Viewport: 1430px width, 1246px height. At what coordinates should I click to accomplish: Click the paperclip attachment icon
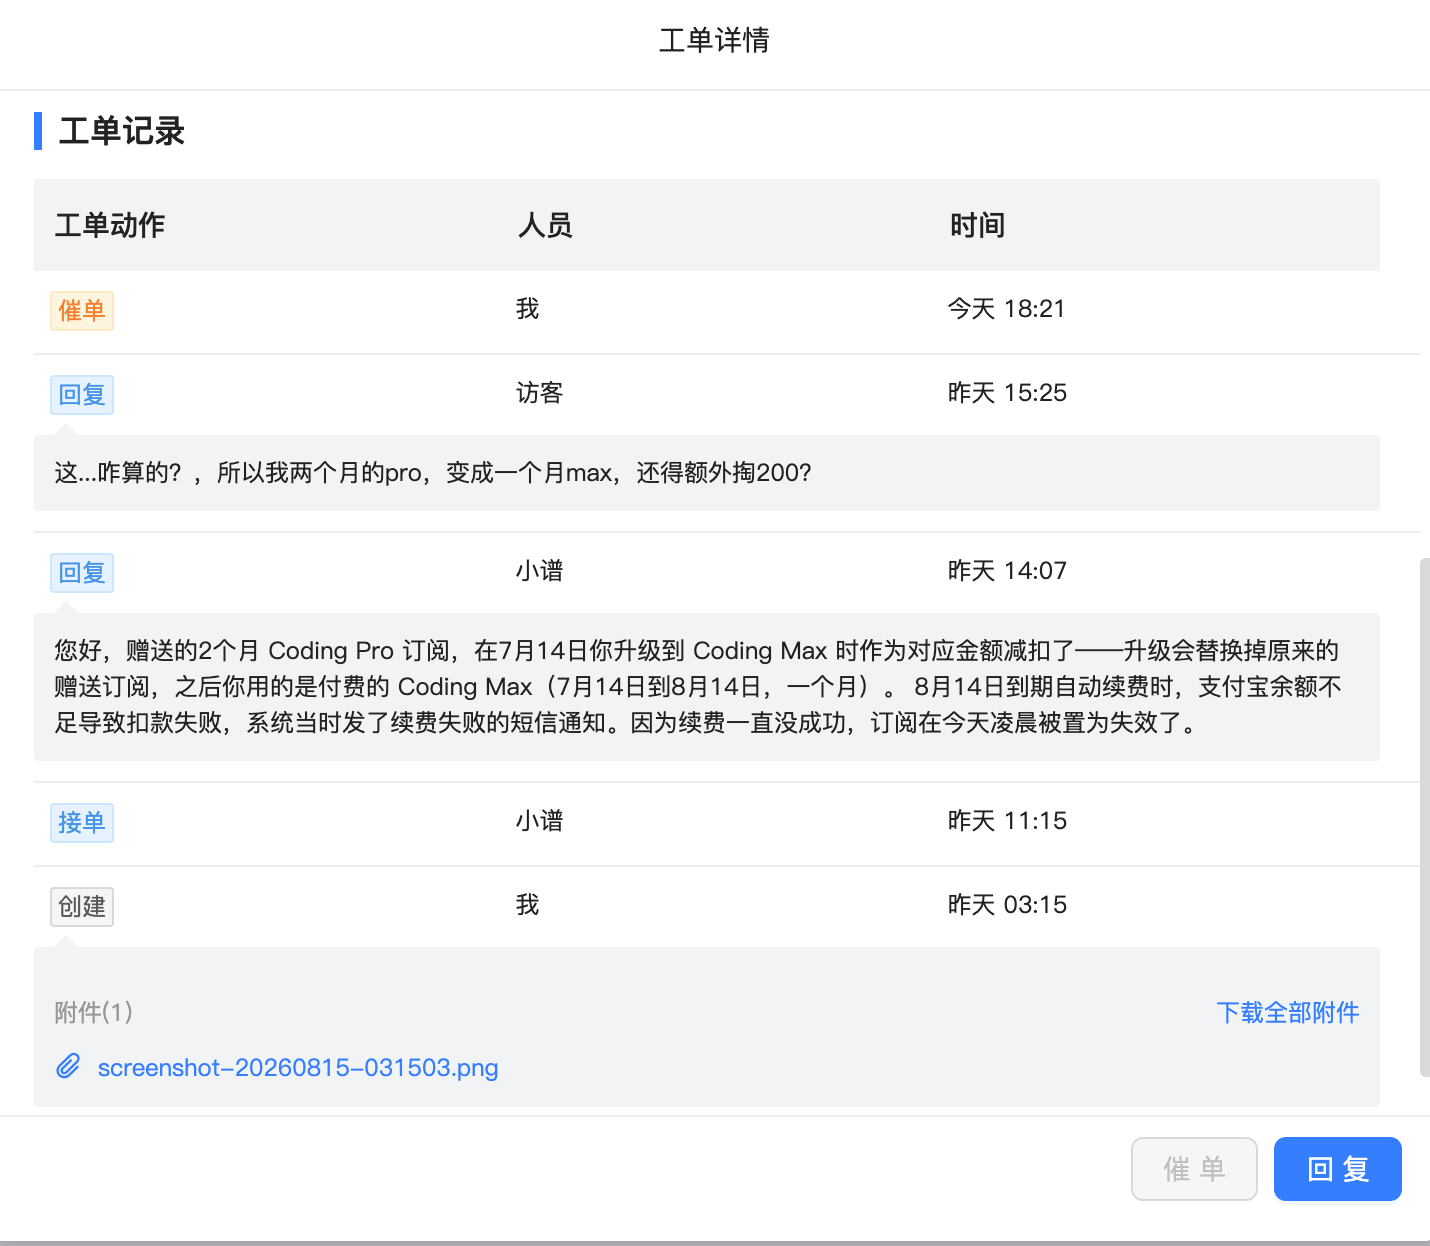pyautogui.click(x=68, y=1066)
